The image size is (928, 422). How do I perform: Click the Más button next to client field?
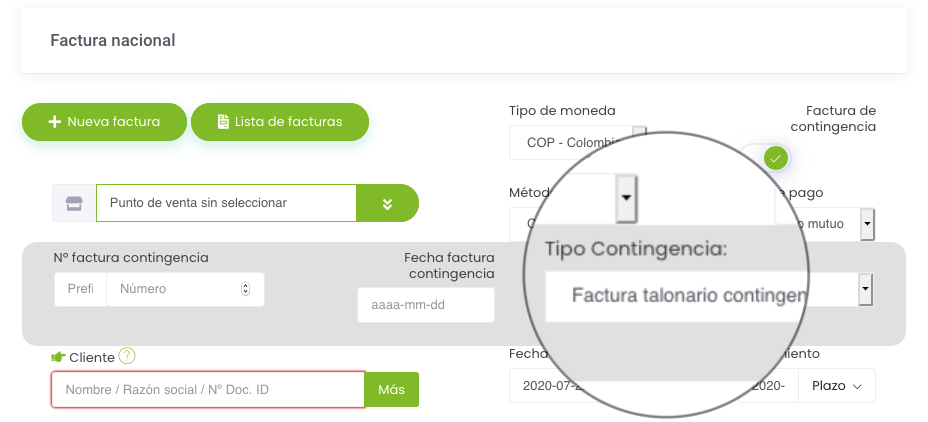[x=391, y=389]
